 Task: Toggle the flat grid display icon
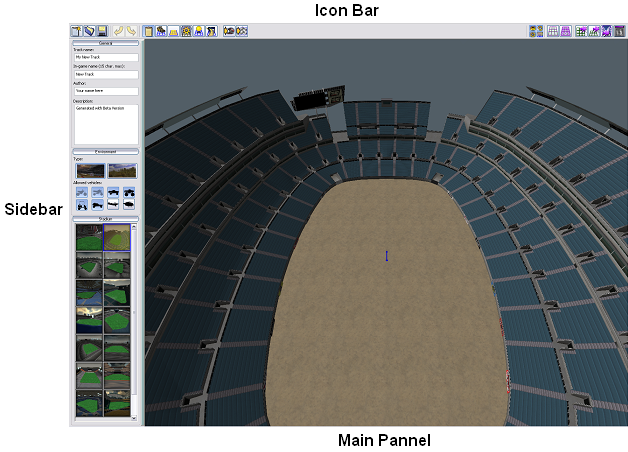tap(553, 31)
